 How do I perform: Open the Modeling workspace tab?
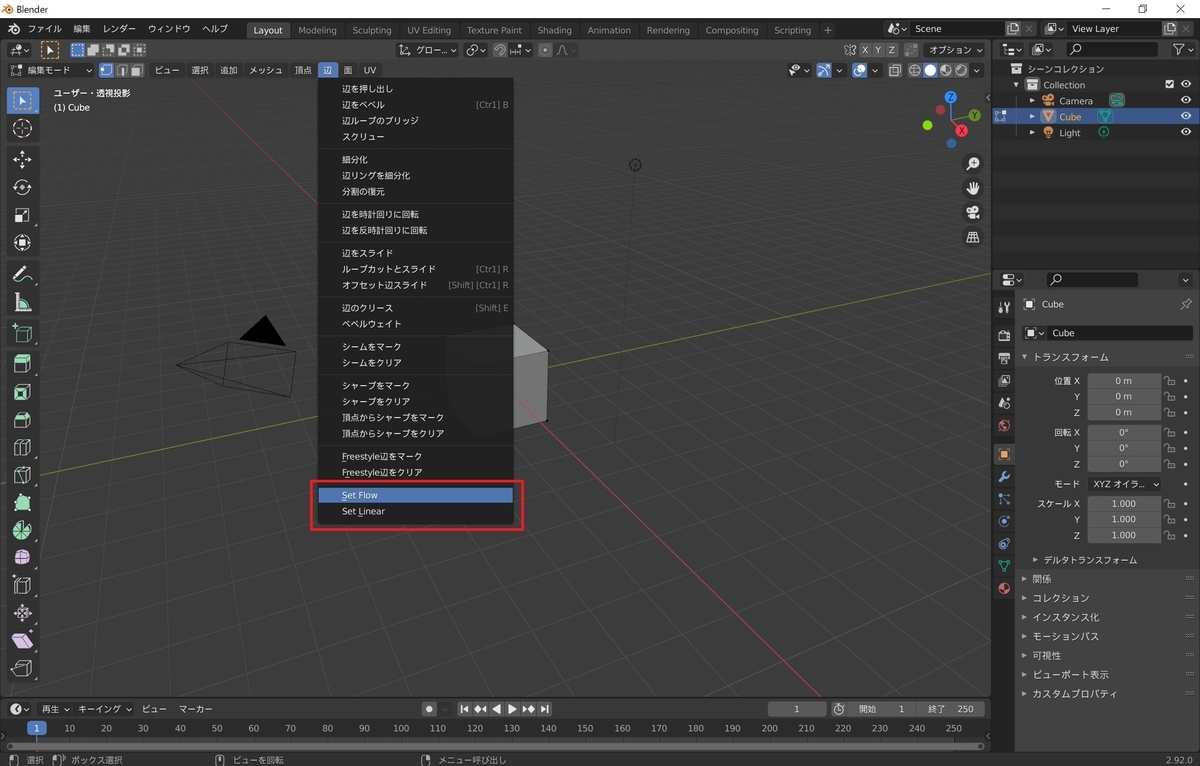[317, 30]
